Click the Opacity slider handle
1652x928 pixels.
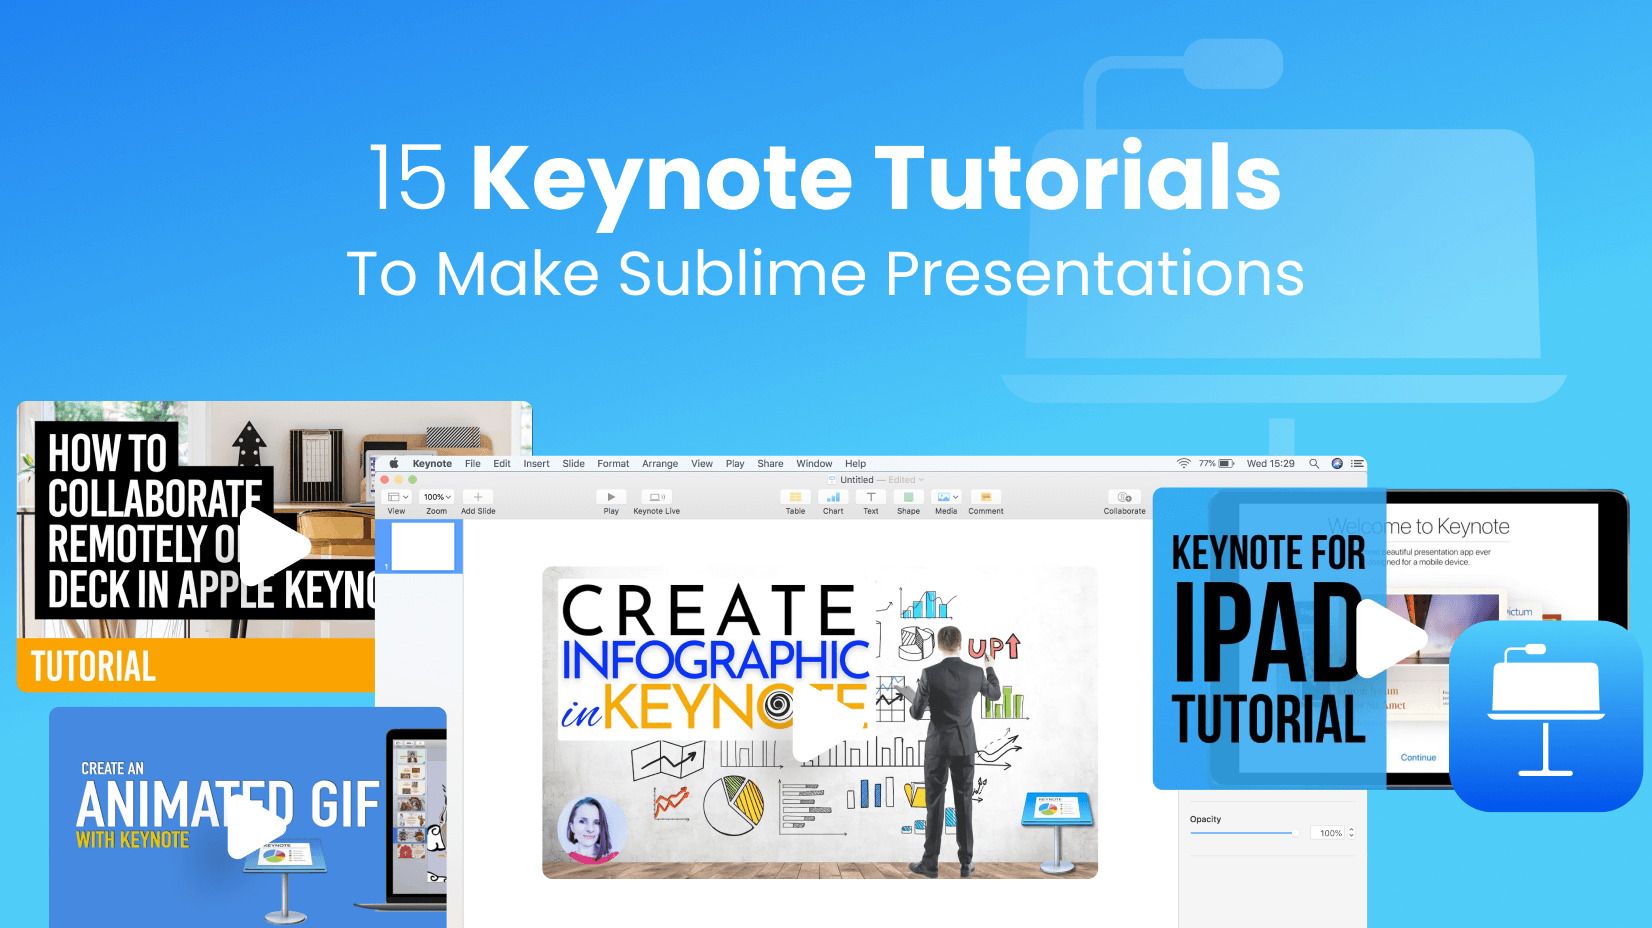point(1295,833)
